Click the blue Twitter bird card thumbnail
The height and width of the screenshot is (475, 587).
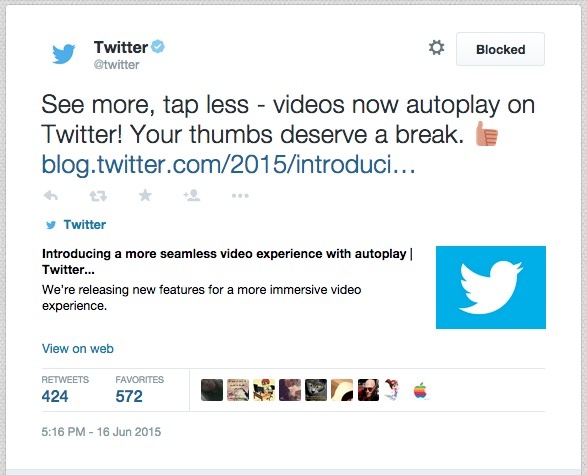[491, 287]
